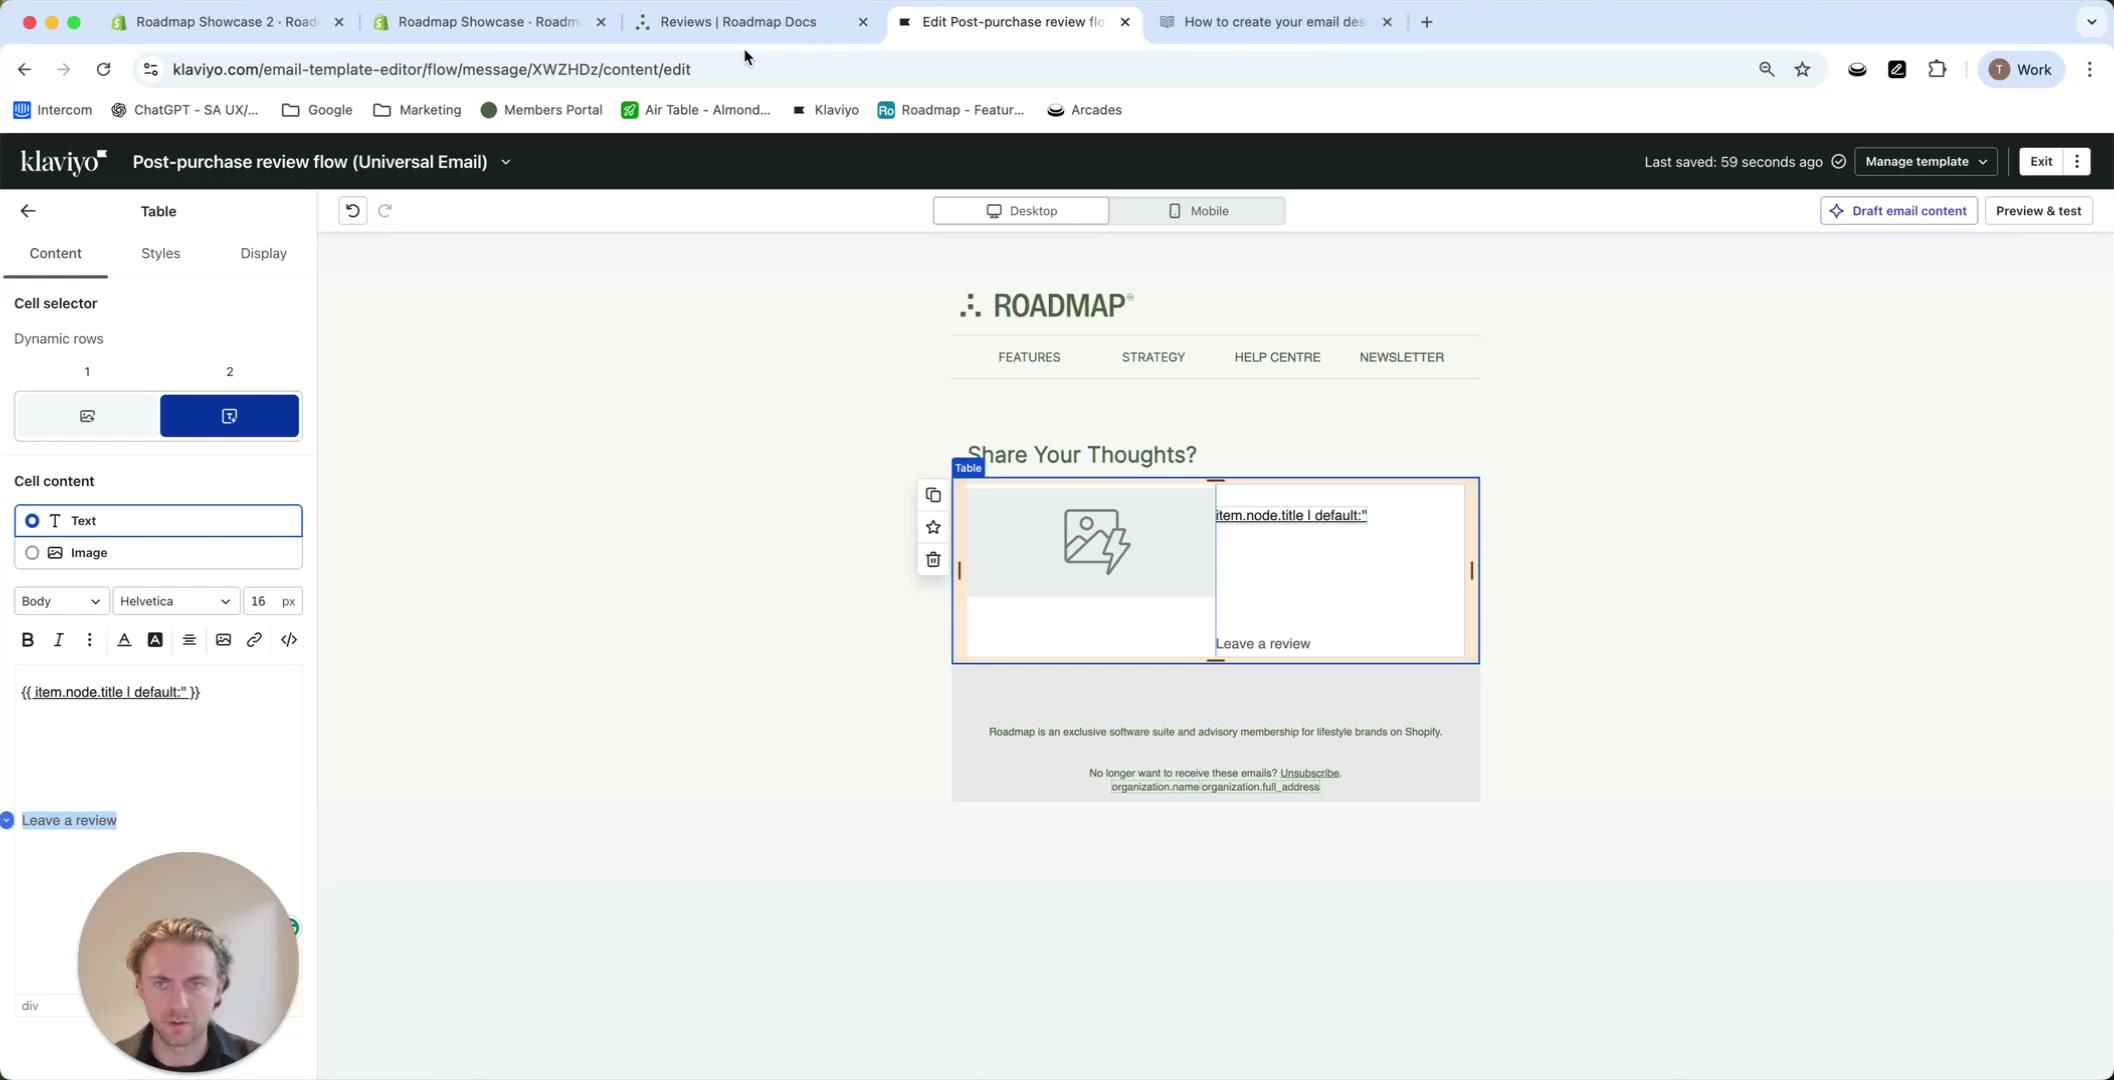Edit the font size input field
2114x1080 pixels.
(x=258, y=601)
